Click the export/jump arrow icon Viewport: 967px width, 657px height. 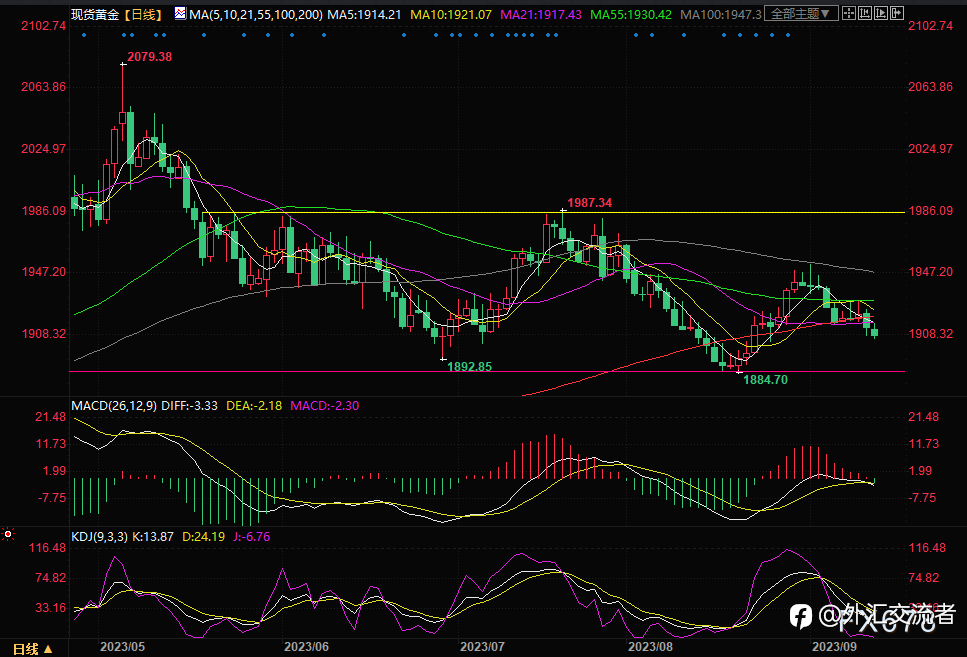coord(897,13)
